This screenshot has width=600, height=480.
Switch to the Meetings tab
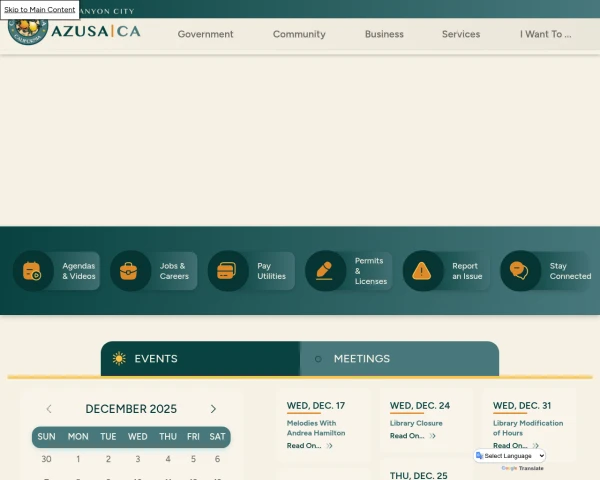pyautogui.click(x=361, y=359)
